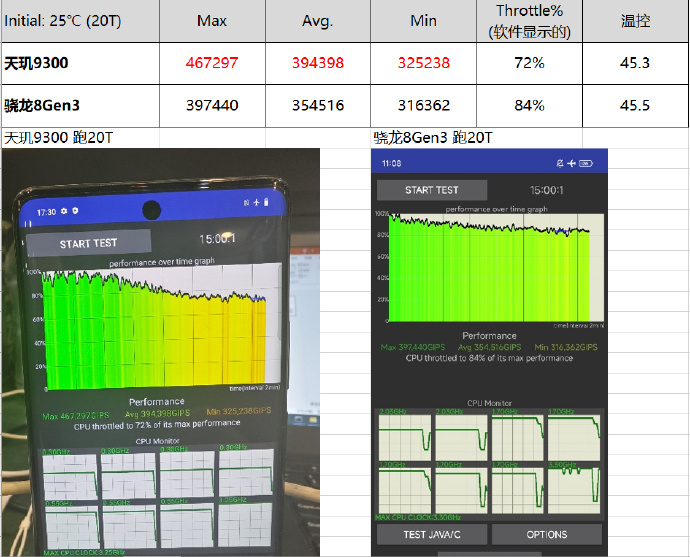The width and height of the screenshot is (690, 557).
Task: Select the 84% throttle cell
Action: click(x=529, y=106)
